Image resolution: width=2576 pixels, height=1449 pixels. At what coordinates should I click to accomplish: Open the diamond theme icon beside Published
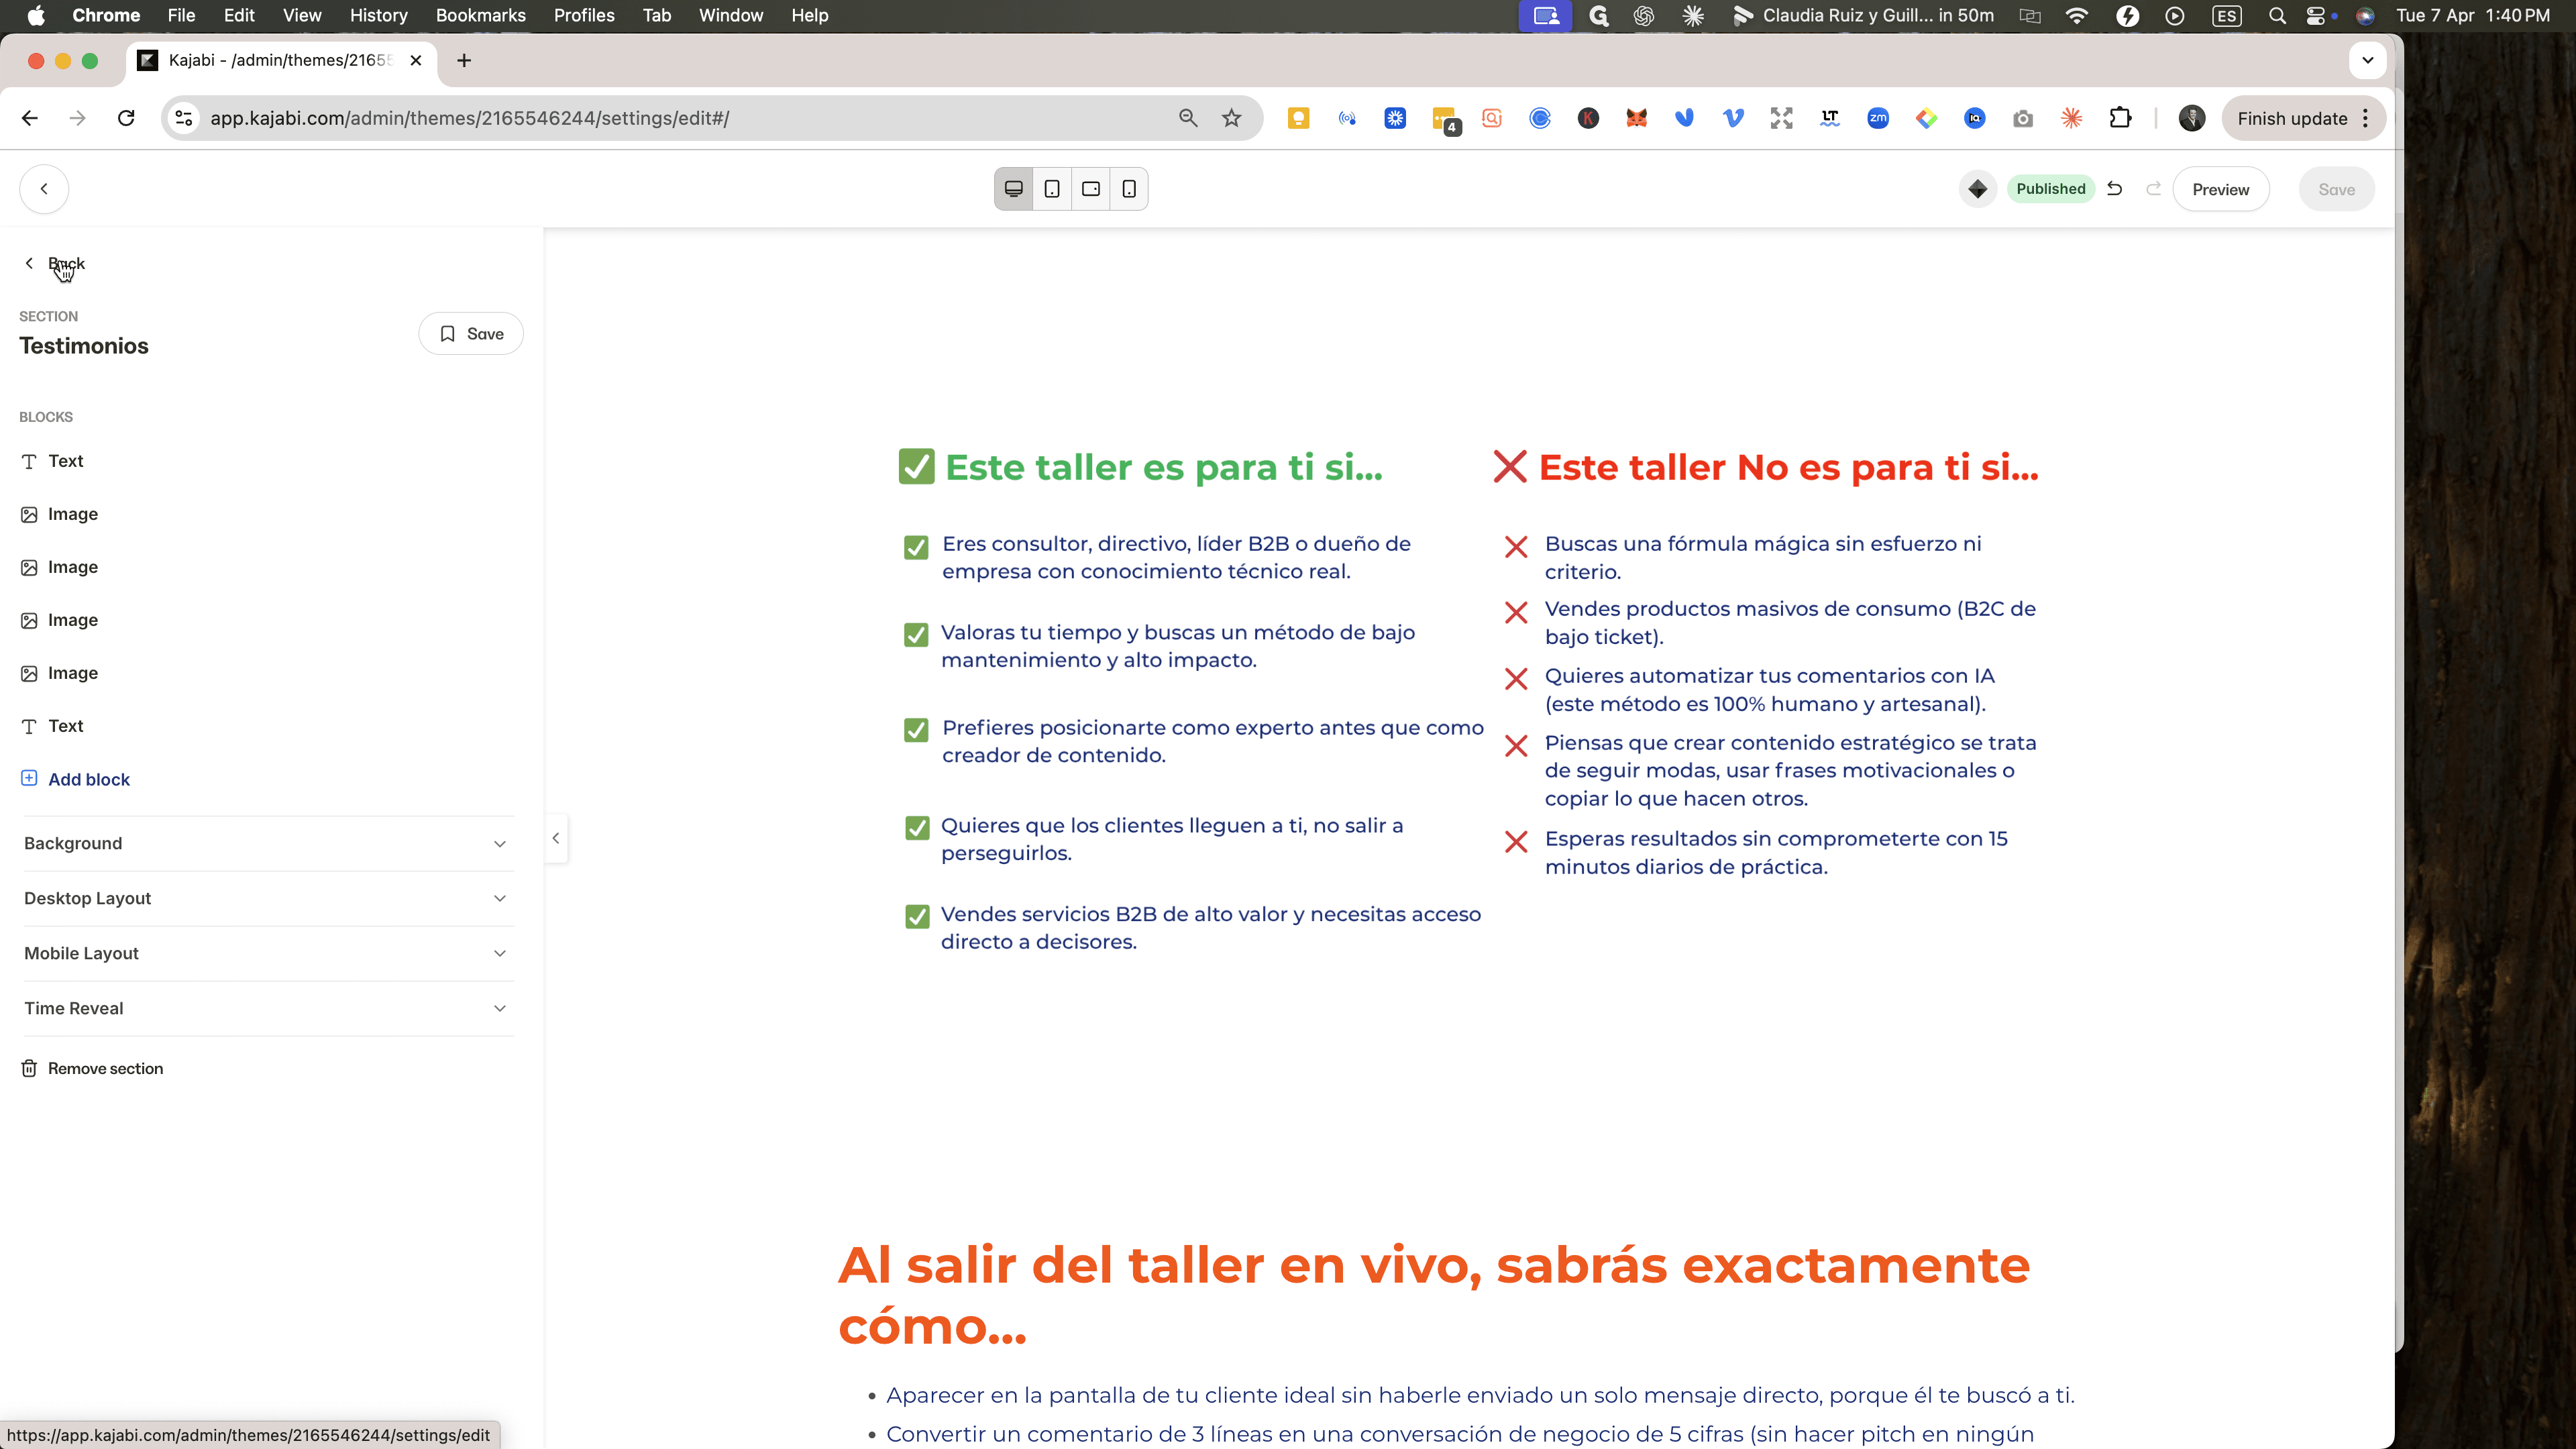tap(1977, 189)
